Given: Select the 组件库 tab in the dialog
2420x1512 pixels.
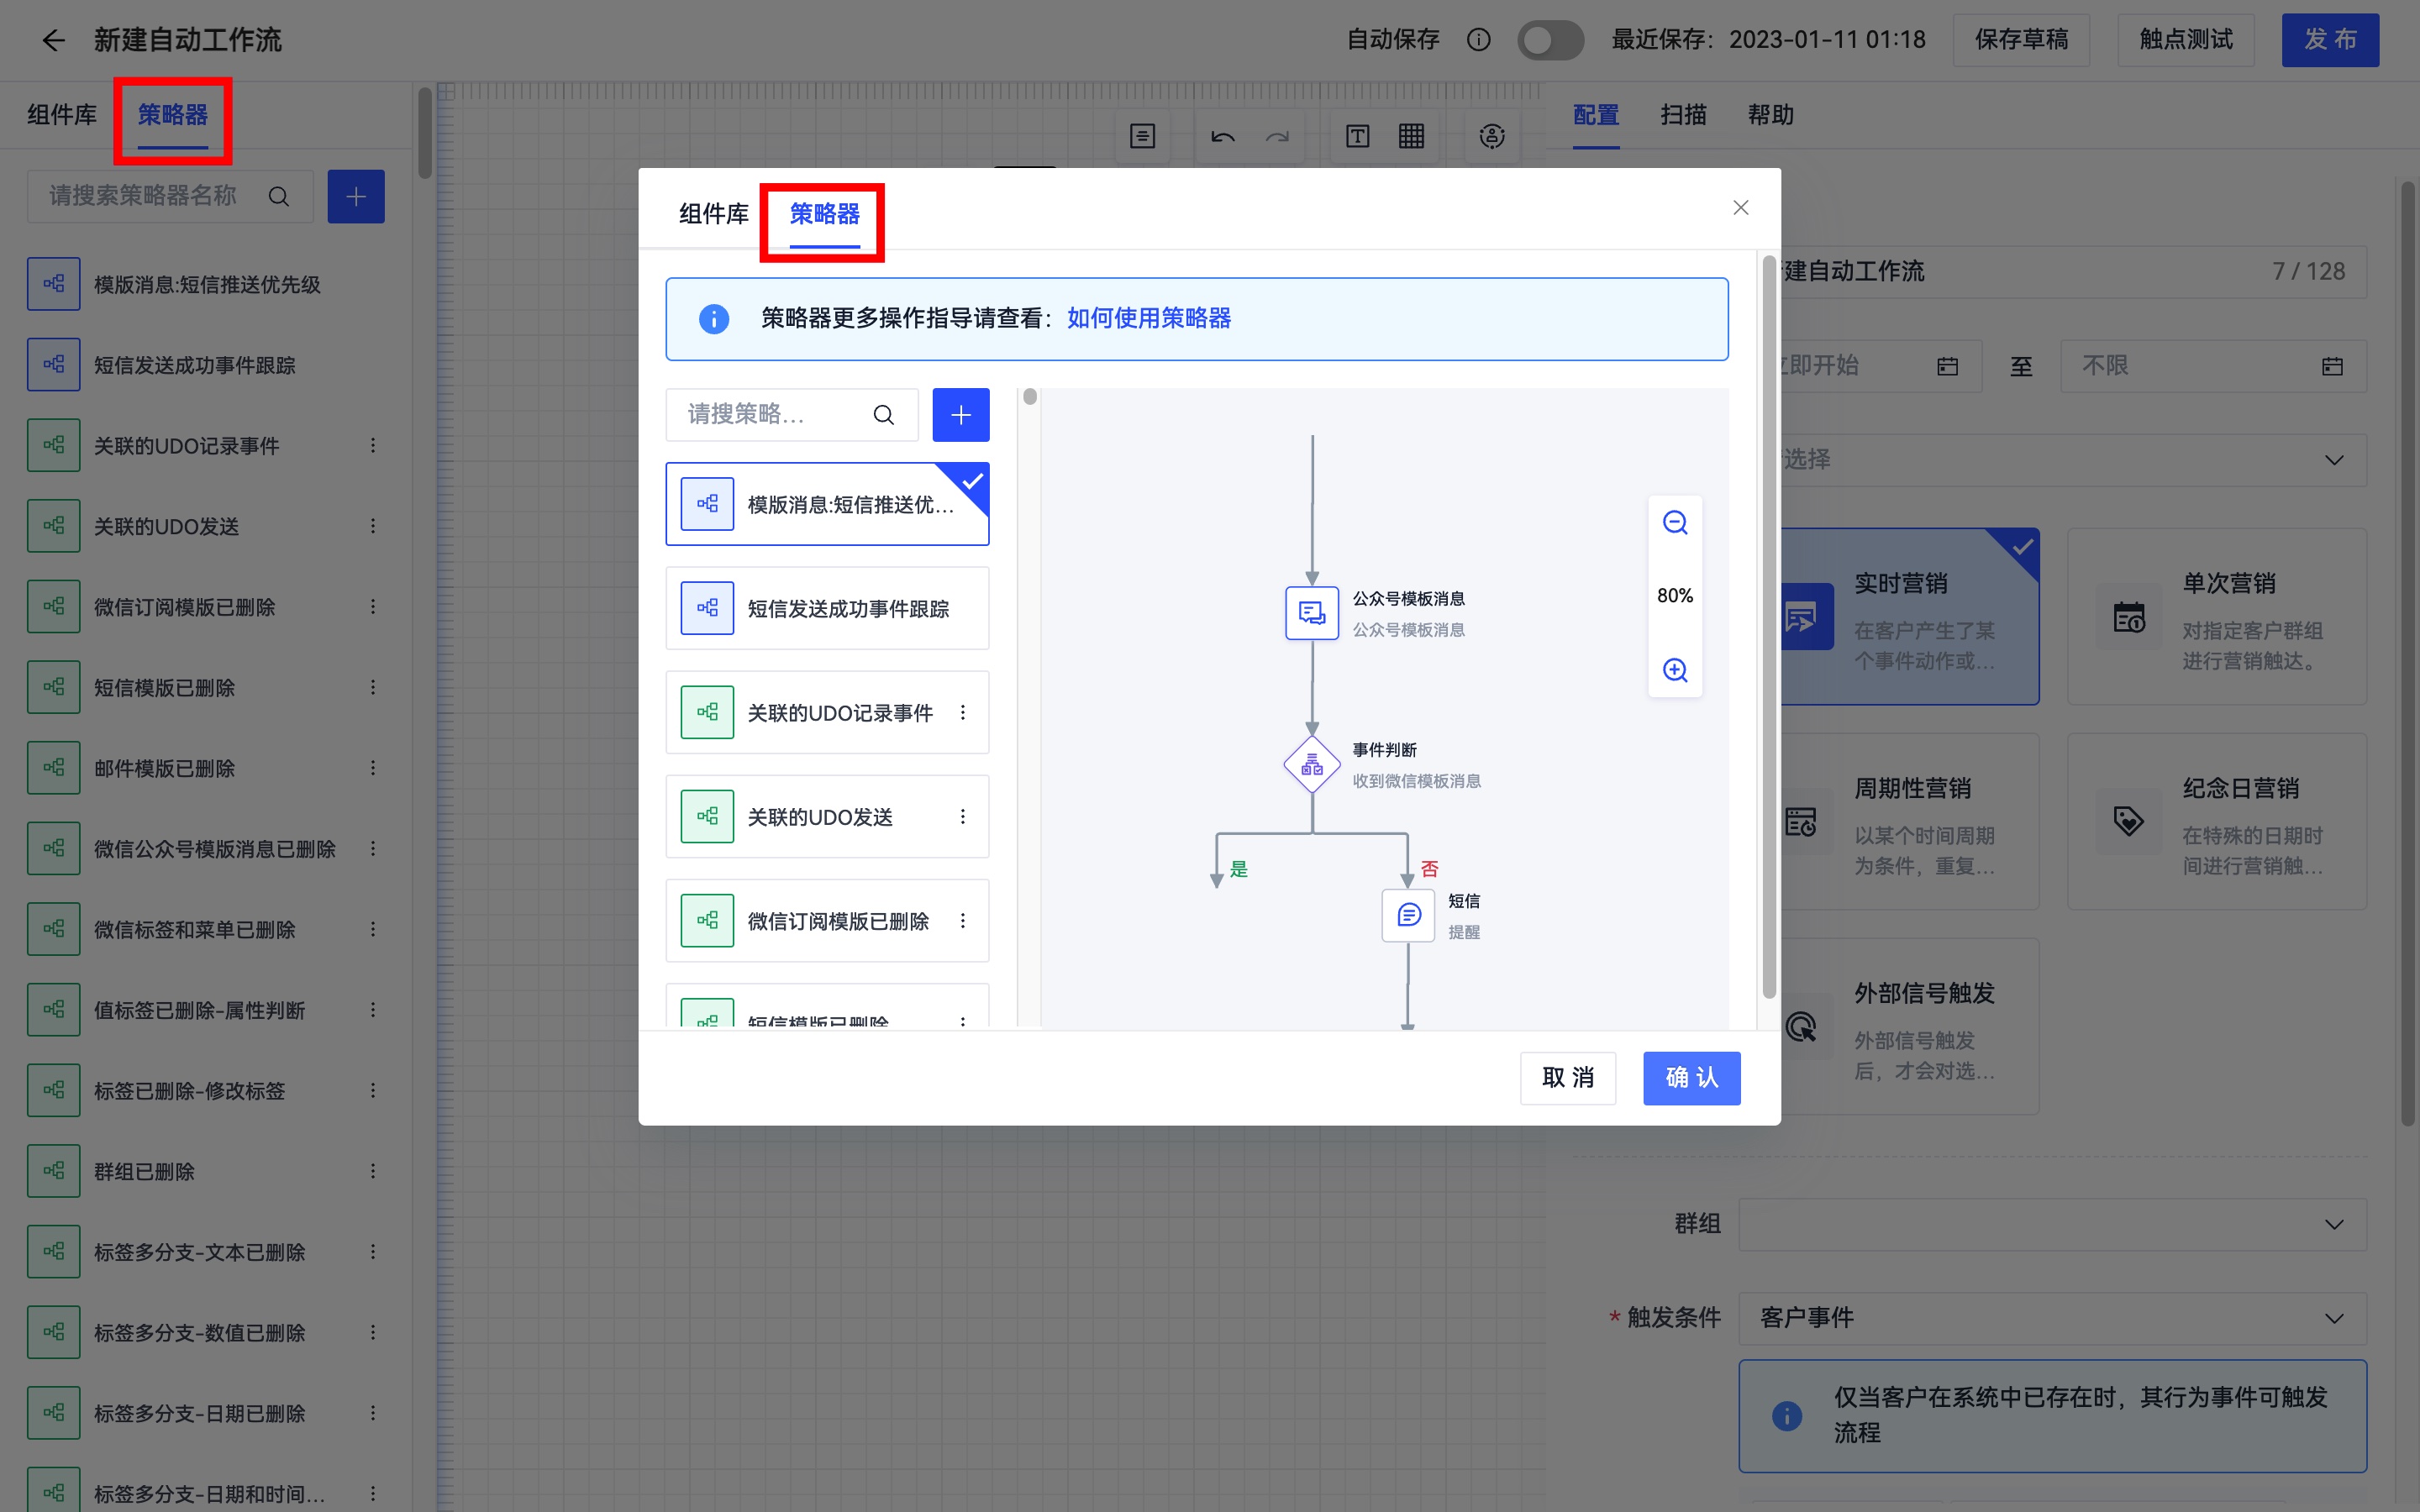Looking at the screenshot, I should pyautogui.click(x=714, y=214).
